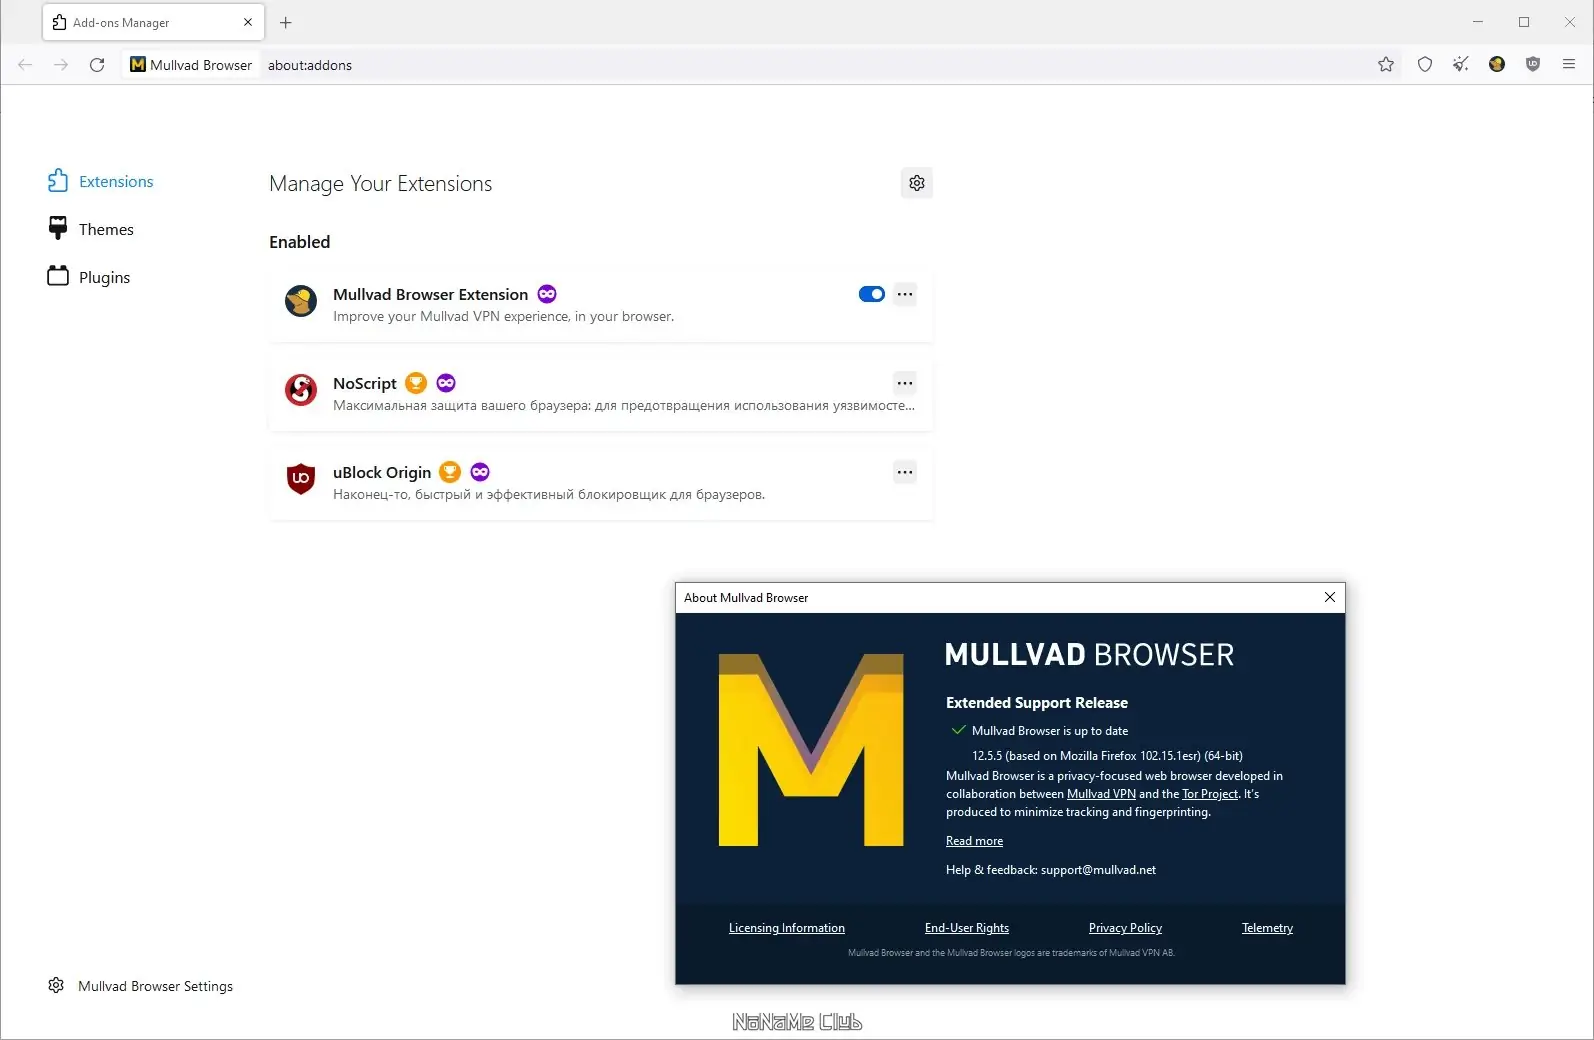Open the Mullvad extension toolbar icon
1594x1040 pixels.
[1497, 65]
